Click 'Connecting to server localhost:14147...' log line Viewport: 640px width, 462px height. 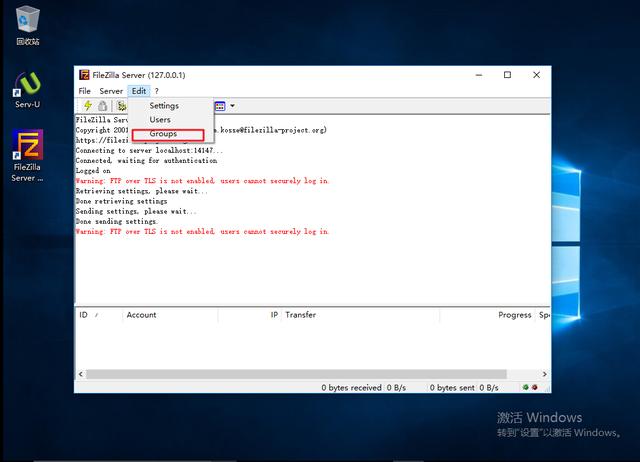(x=149, y=150)
